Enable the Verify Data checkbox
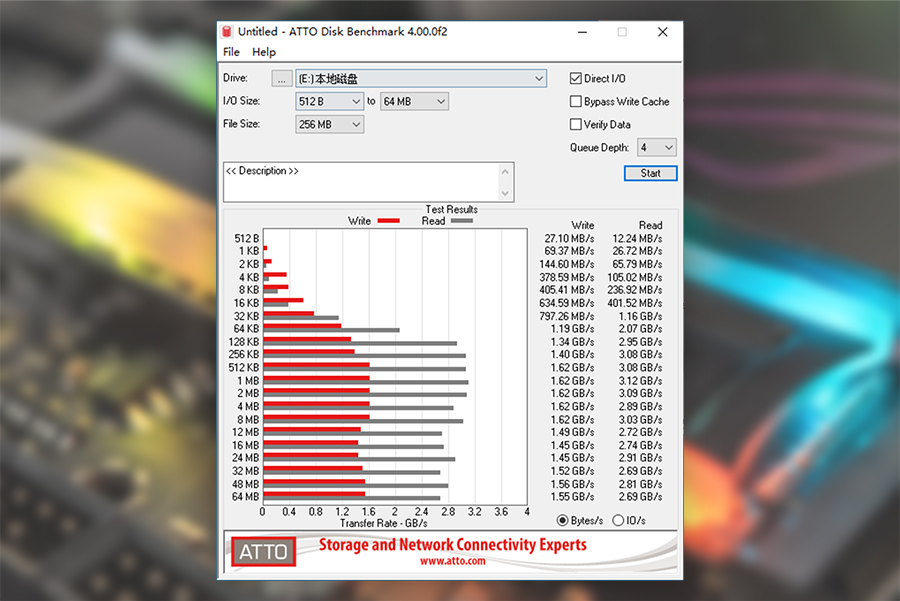 [x=576, y=125]
